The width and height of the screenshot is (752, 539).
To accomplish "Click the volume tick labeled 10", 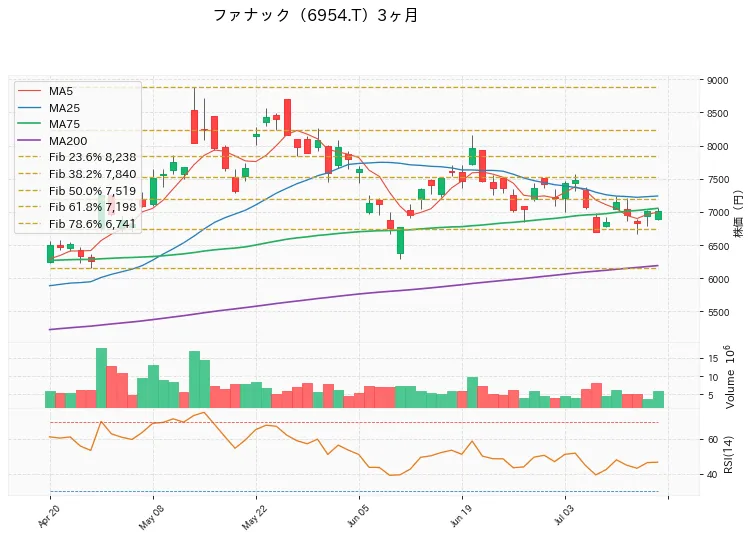I will pos(713,377).
